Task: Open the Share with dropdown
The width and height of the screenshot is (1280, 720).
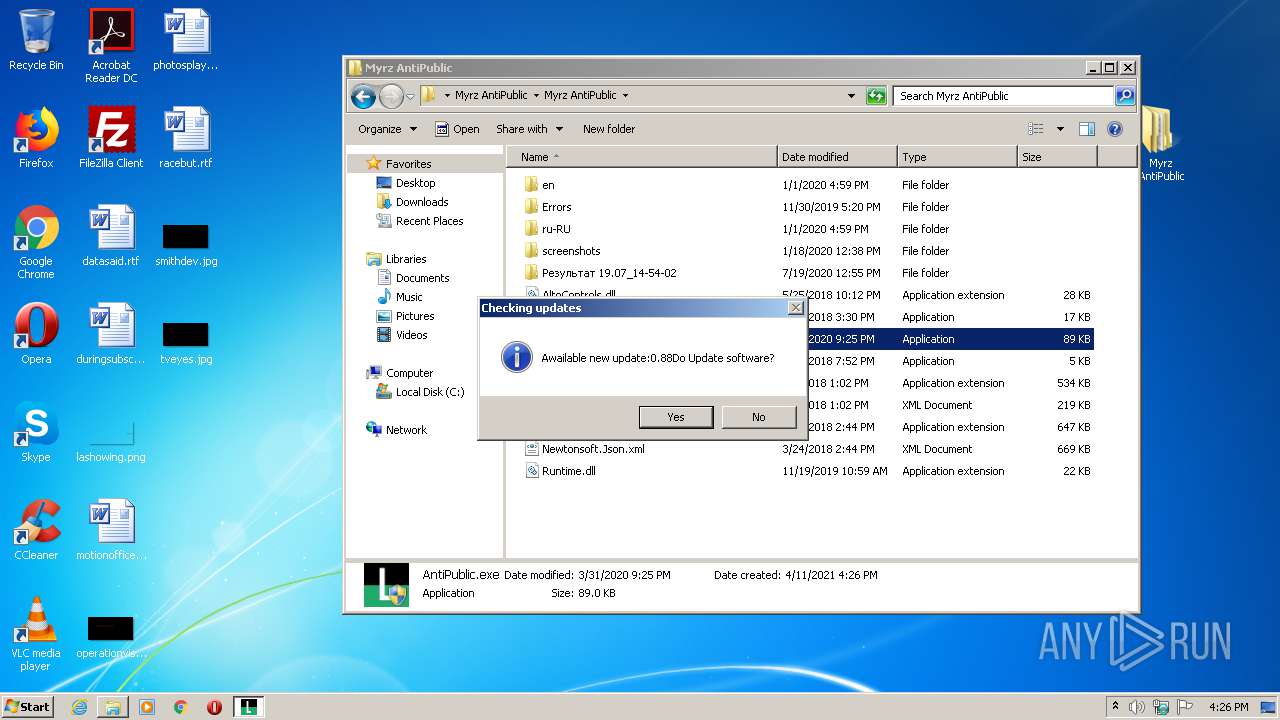Action: tap(529, 129)
